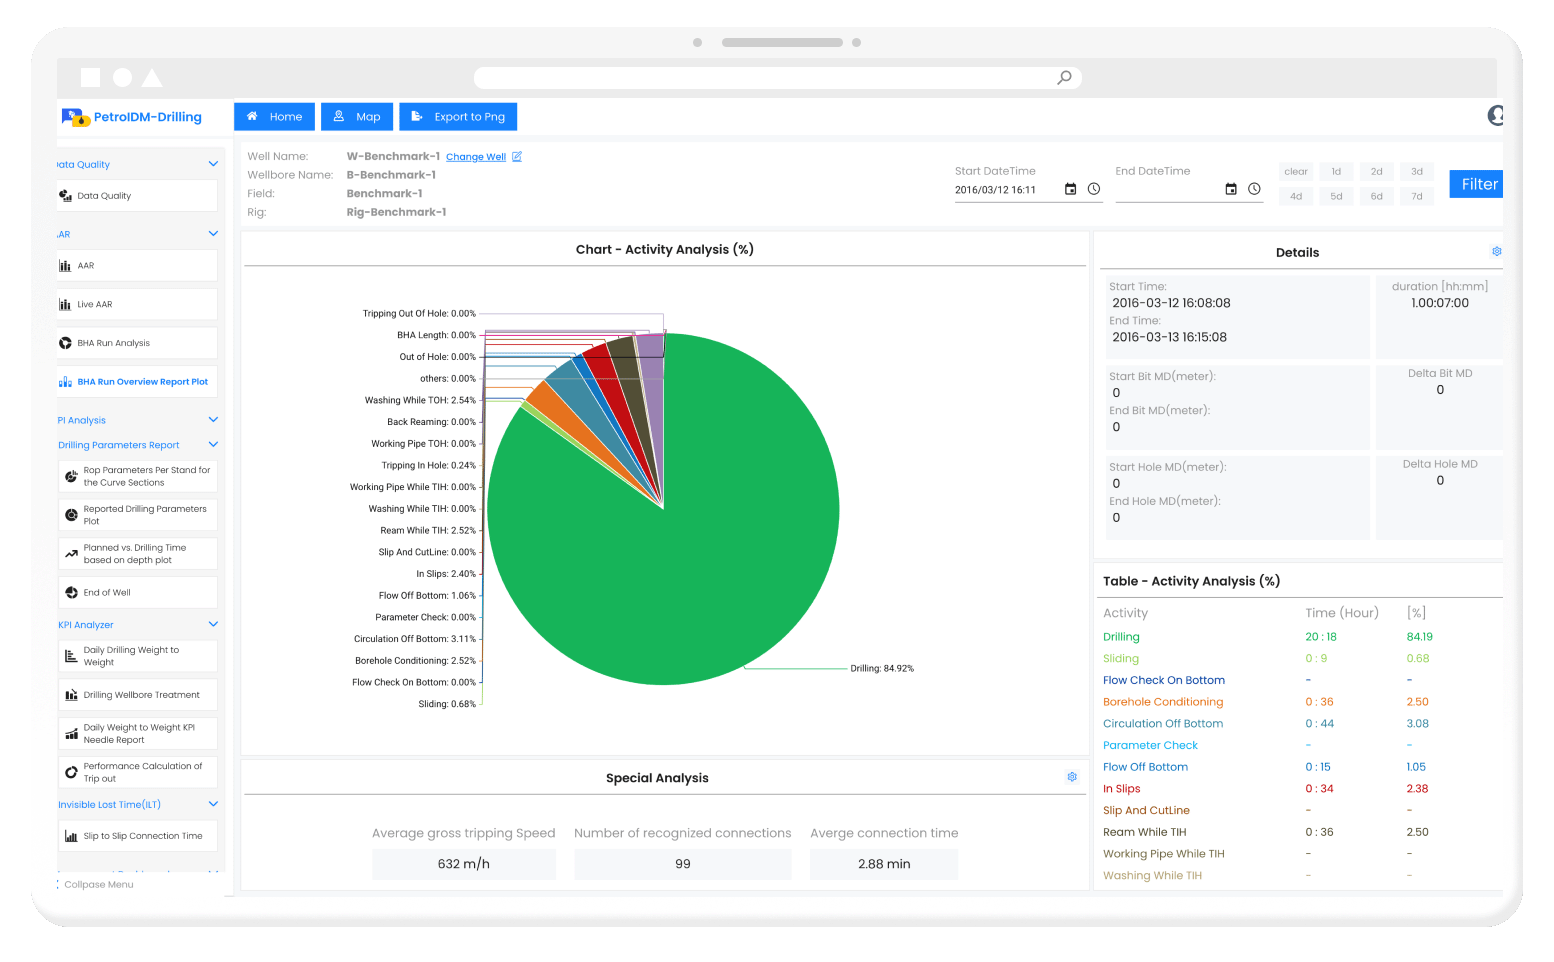
Task: Click AAR bar chart icon
Action: coord(65,266)
